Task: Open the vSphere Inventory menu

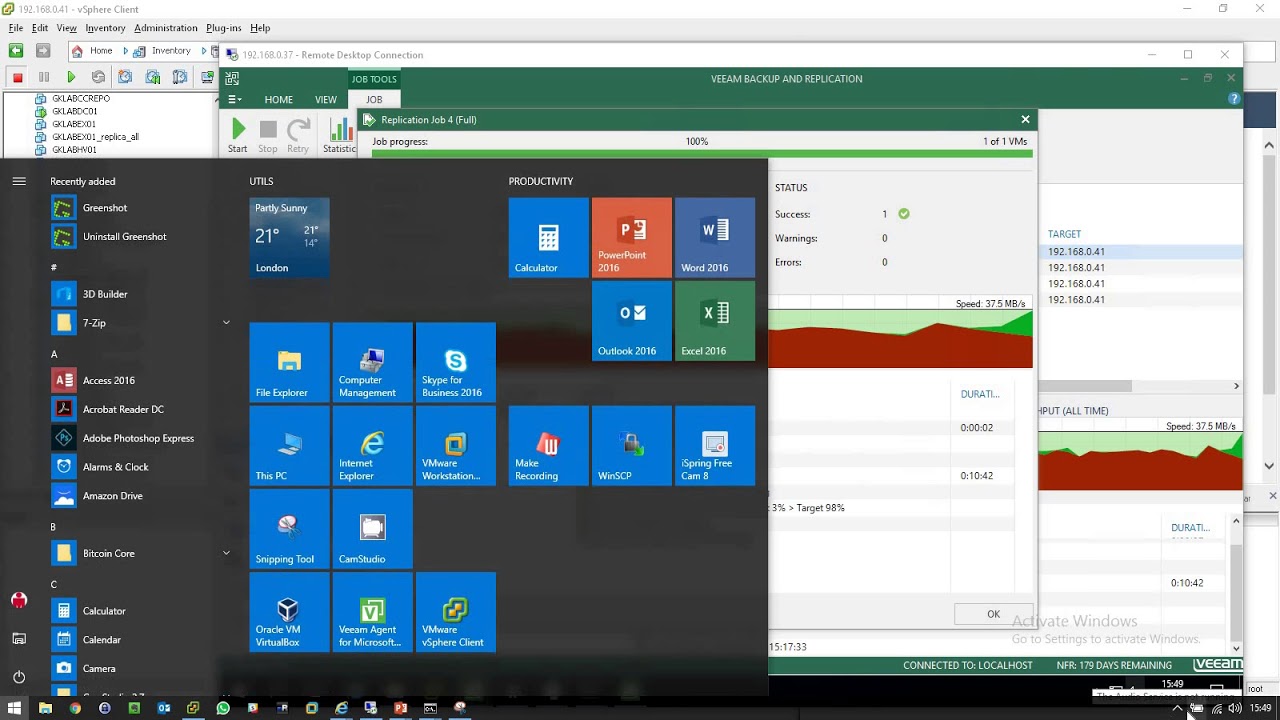Action: click(105, 28)
